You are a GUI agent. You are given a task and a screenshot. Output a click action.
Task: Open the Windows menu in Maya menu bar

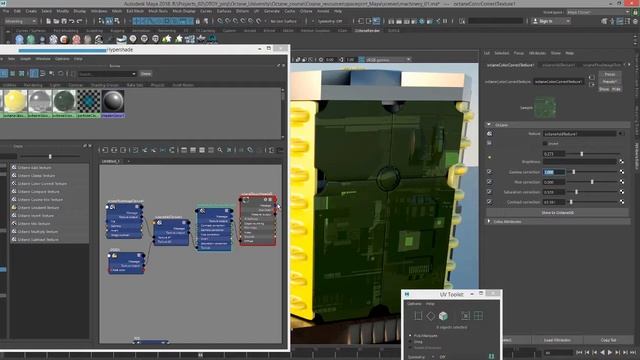99,11
